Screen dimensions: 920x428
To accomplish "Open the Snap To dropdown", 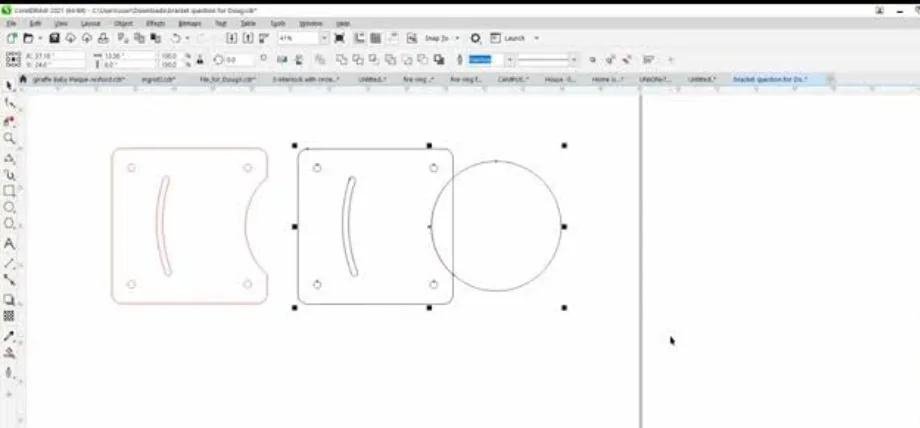I will click(x=442, y=38).
